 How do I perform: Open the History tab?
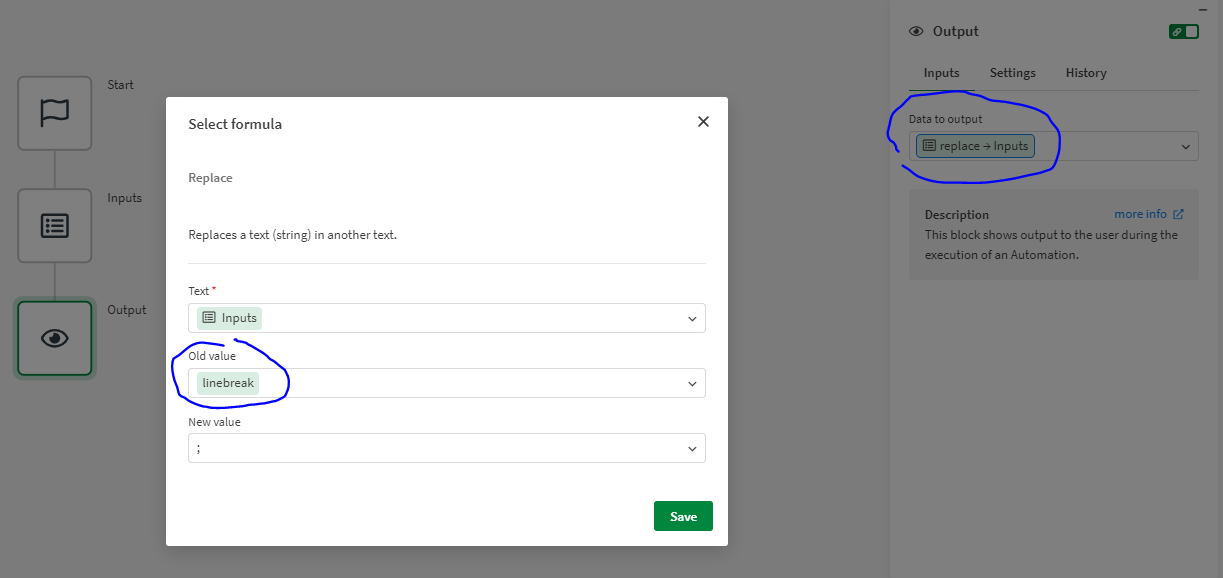click(x=1085, y=73)
